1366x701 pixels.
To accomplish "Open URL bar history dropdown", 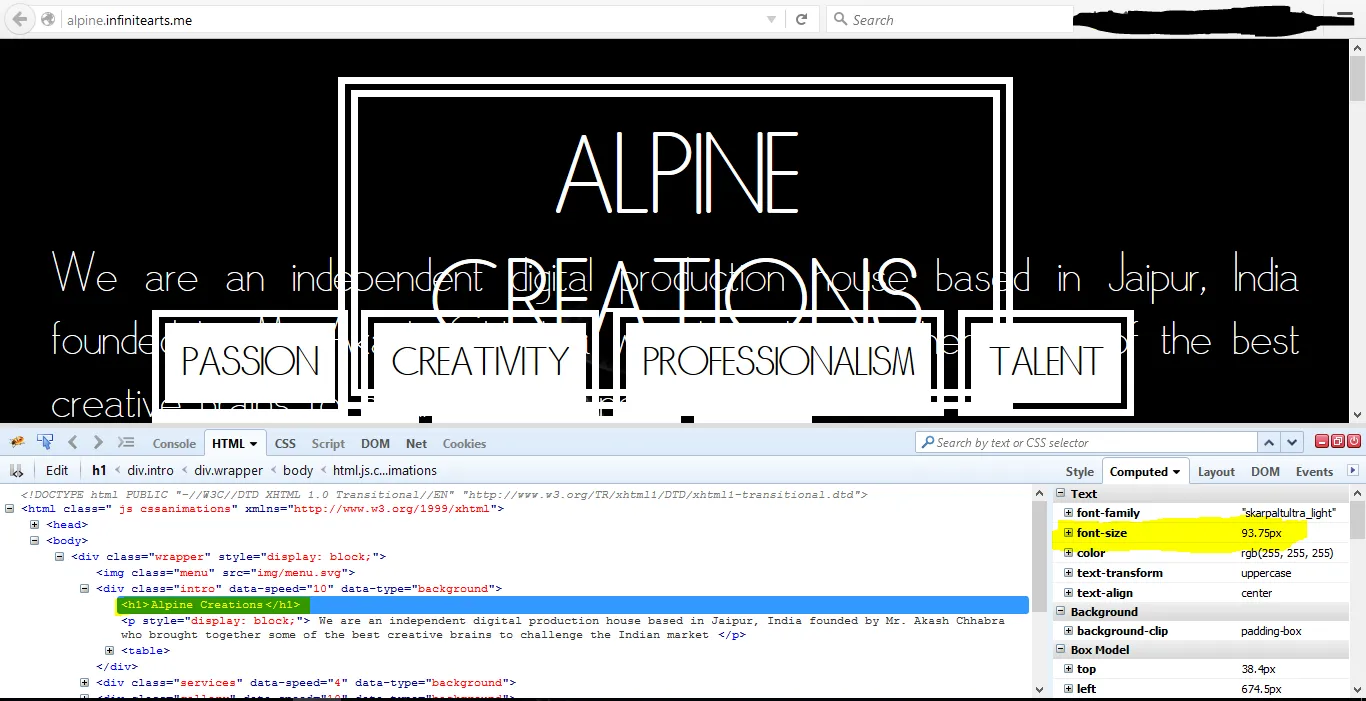I will tap(771, 19).
